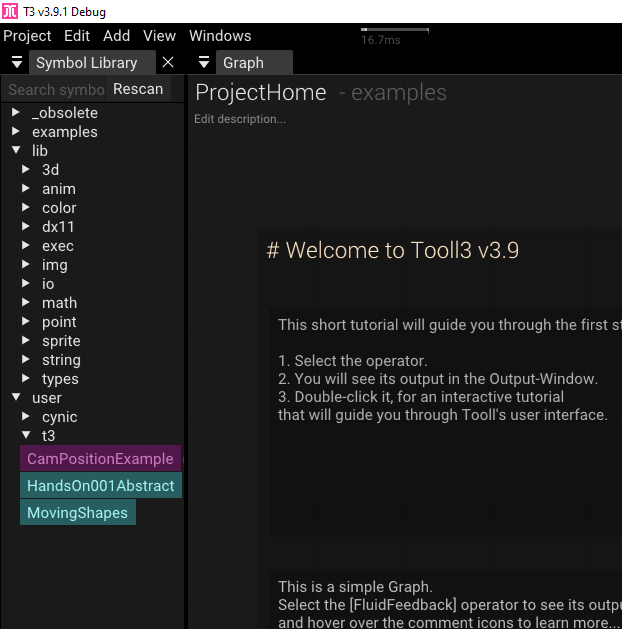Open the Project menu
Screen dimensions: 622x629
pyautogui.click(x=27, y=36)
